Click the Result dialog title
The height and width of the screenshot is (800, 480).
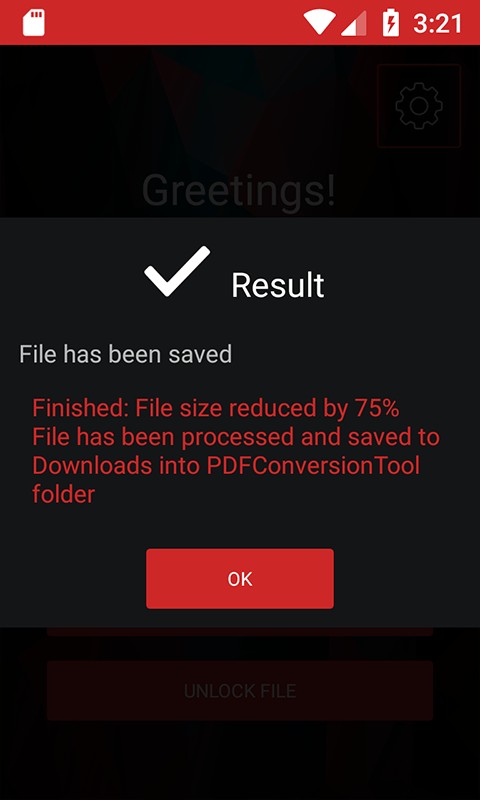(x=277, y=285)
